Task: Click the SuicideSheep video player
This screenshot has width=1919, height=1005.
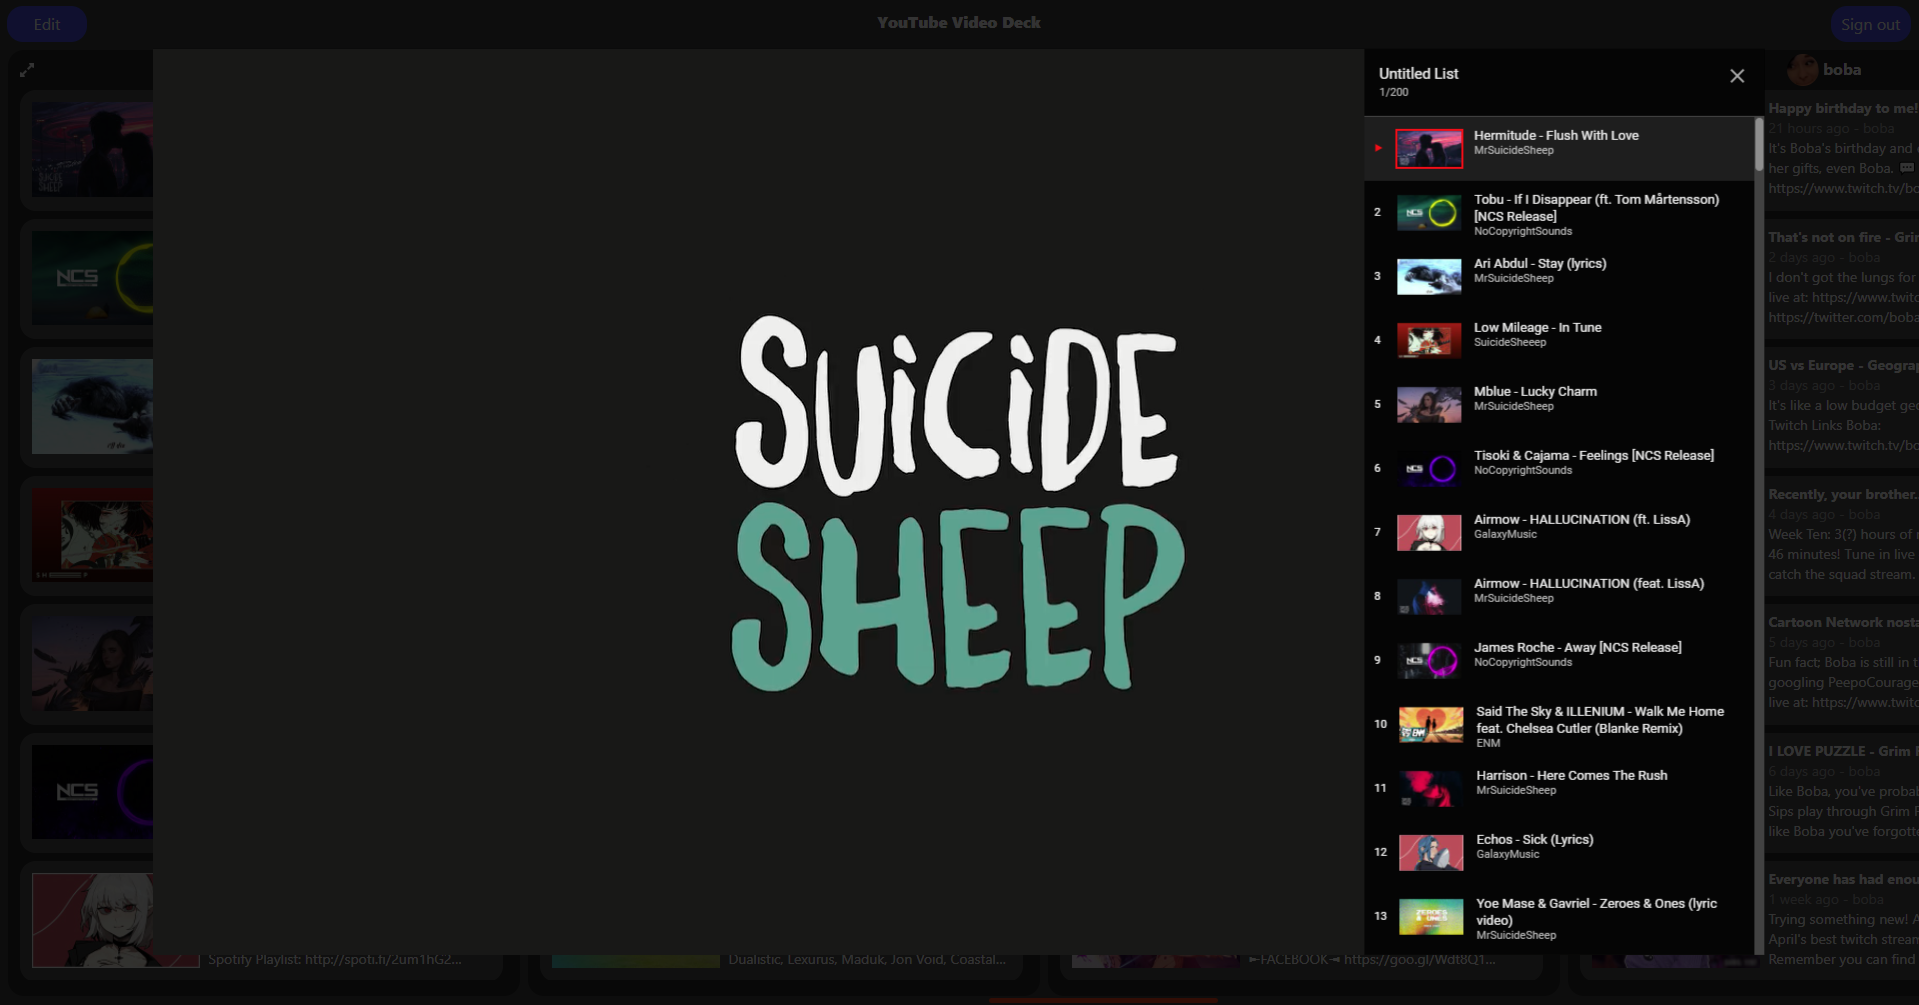Action: 759,502
